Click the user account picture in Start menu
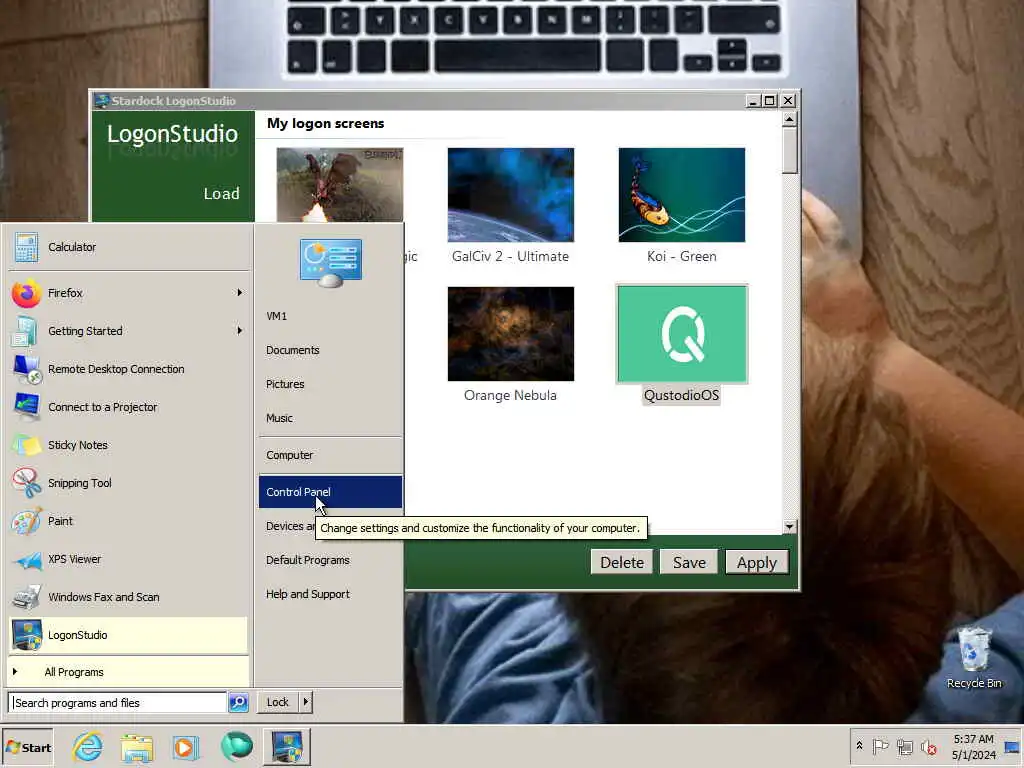This screenshot has height=768, width=1024. (x=330, y=262)
